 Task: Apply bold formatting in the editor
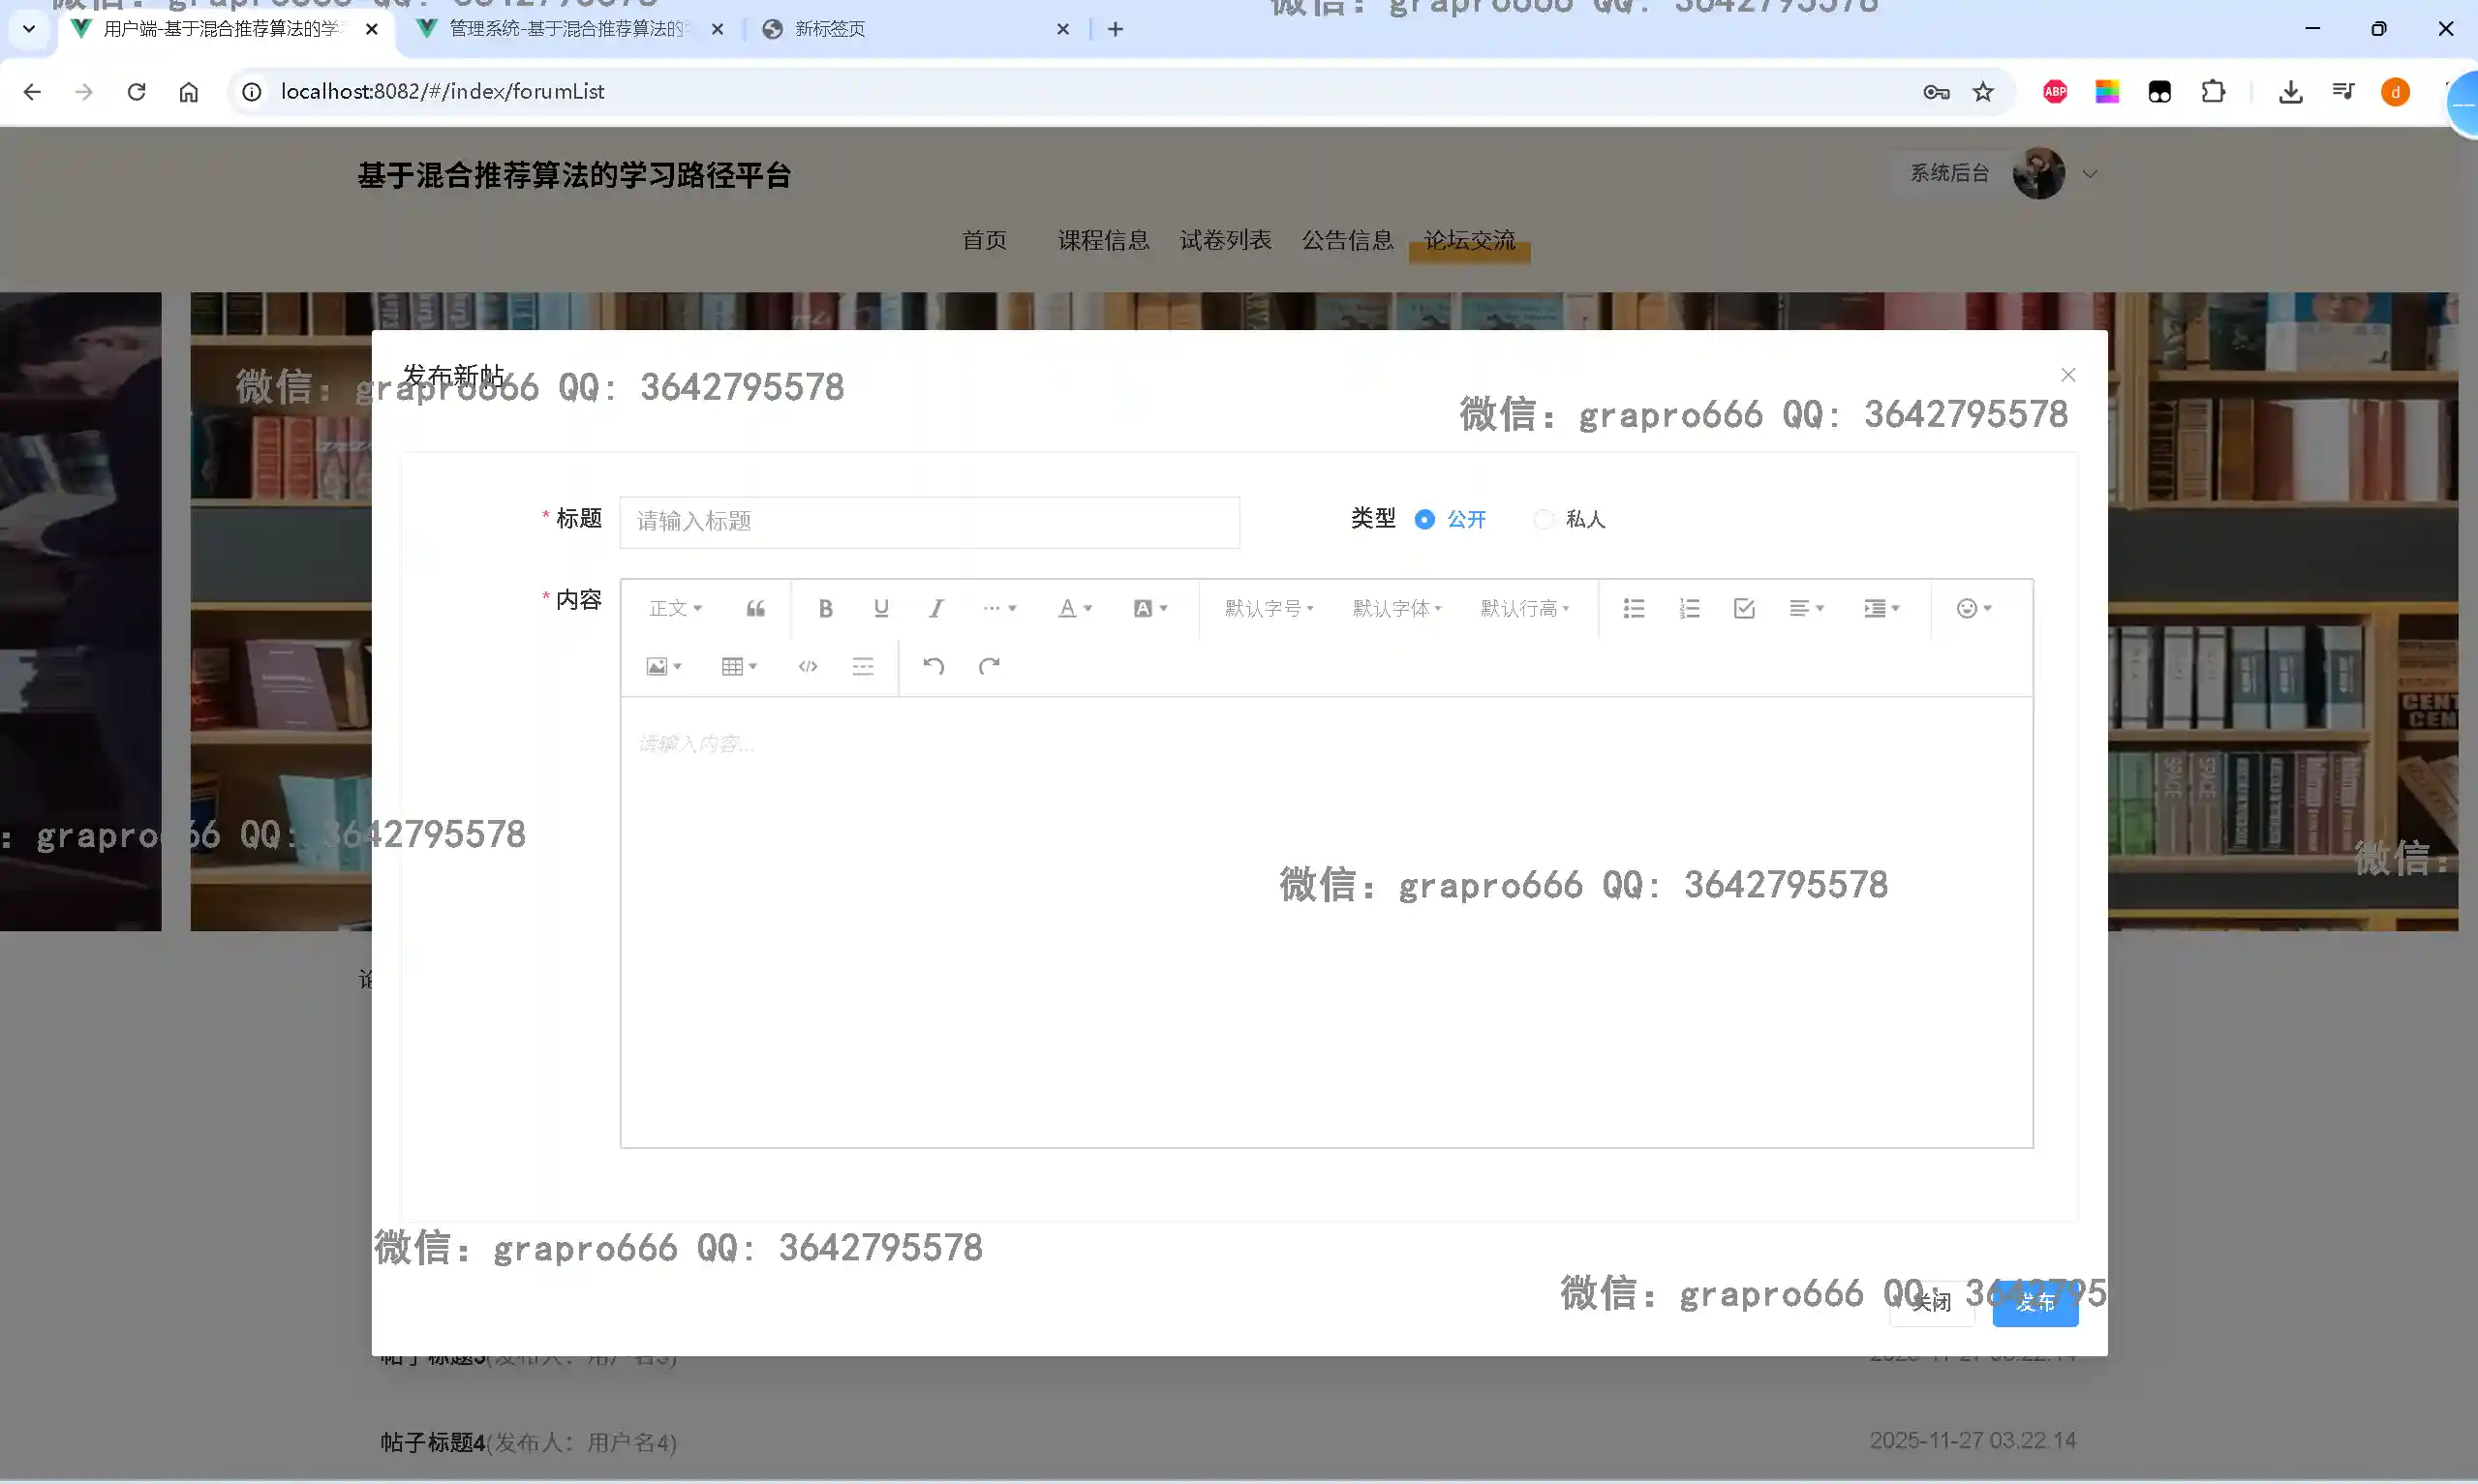coord(825,608)
